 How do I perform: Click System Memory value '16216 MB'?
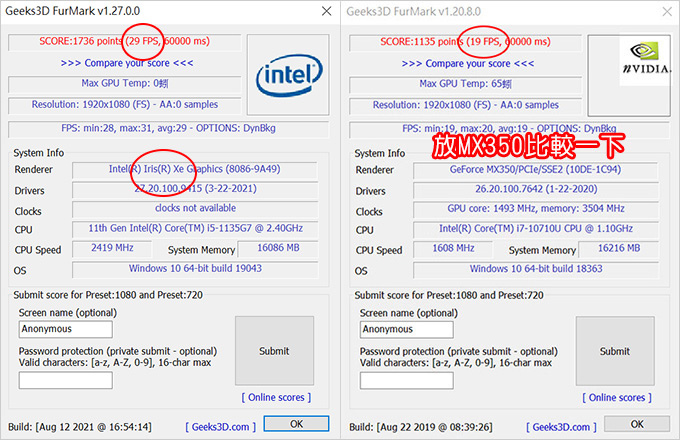[619, 248]
